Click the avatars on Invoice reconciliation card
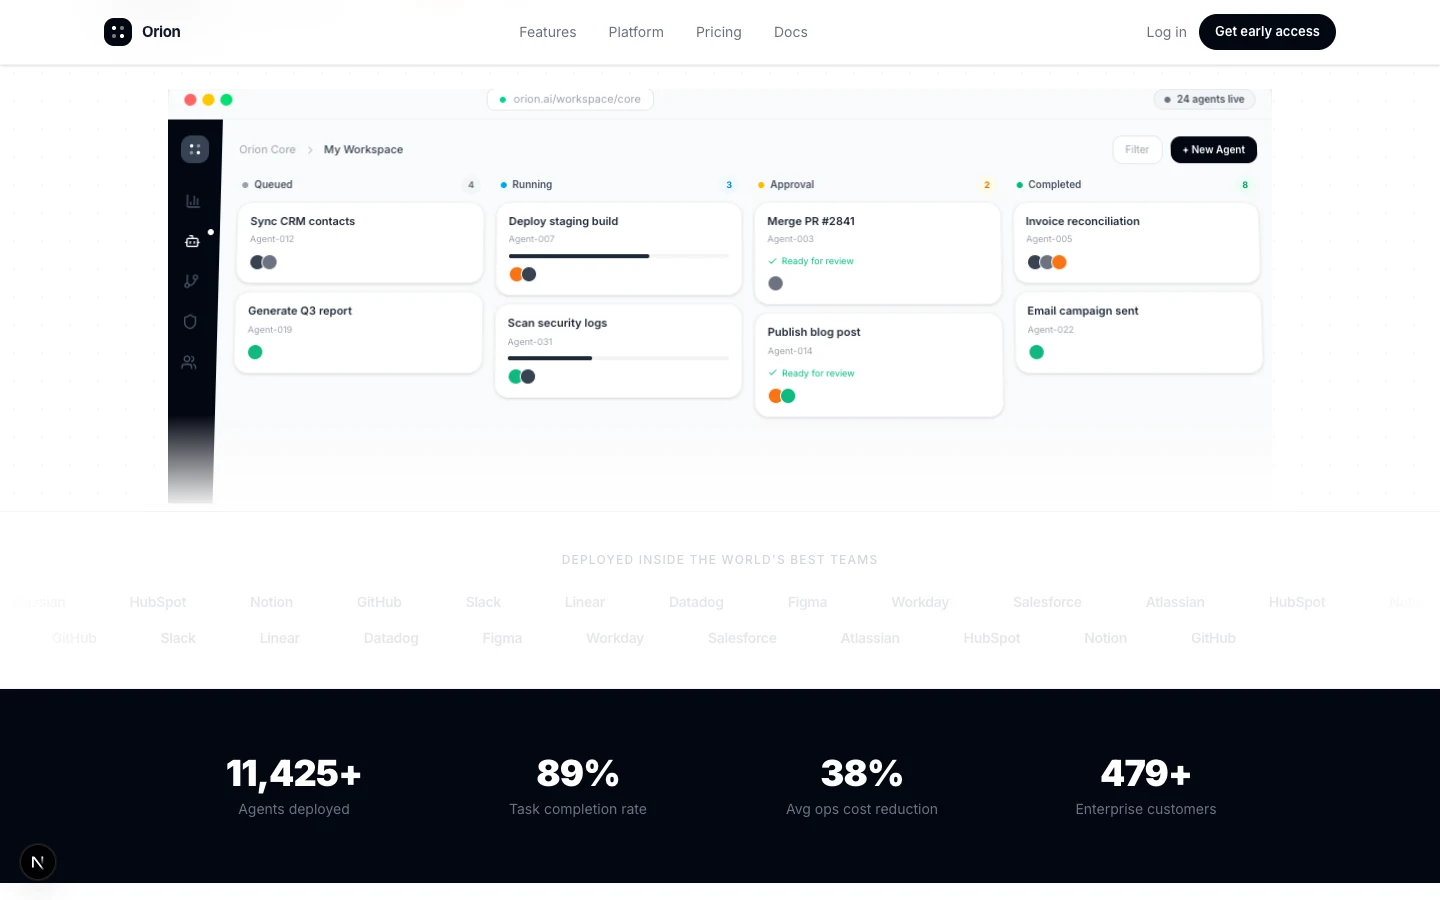This screenshot has height=900, width=1440. coord(1047,262)
